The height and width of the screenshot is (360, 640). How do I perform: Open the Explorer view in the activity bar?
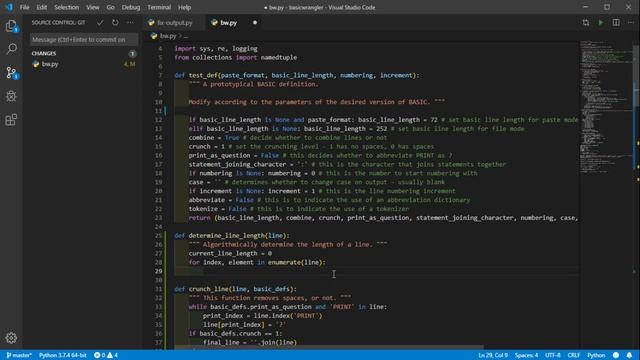point(11,27)
